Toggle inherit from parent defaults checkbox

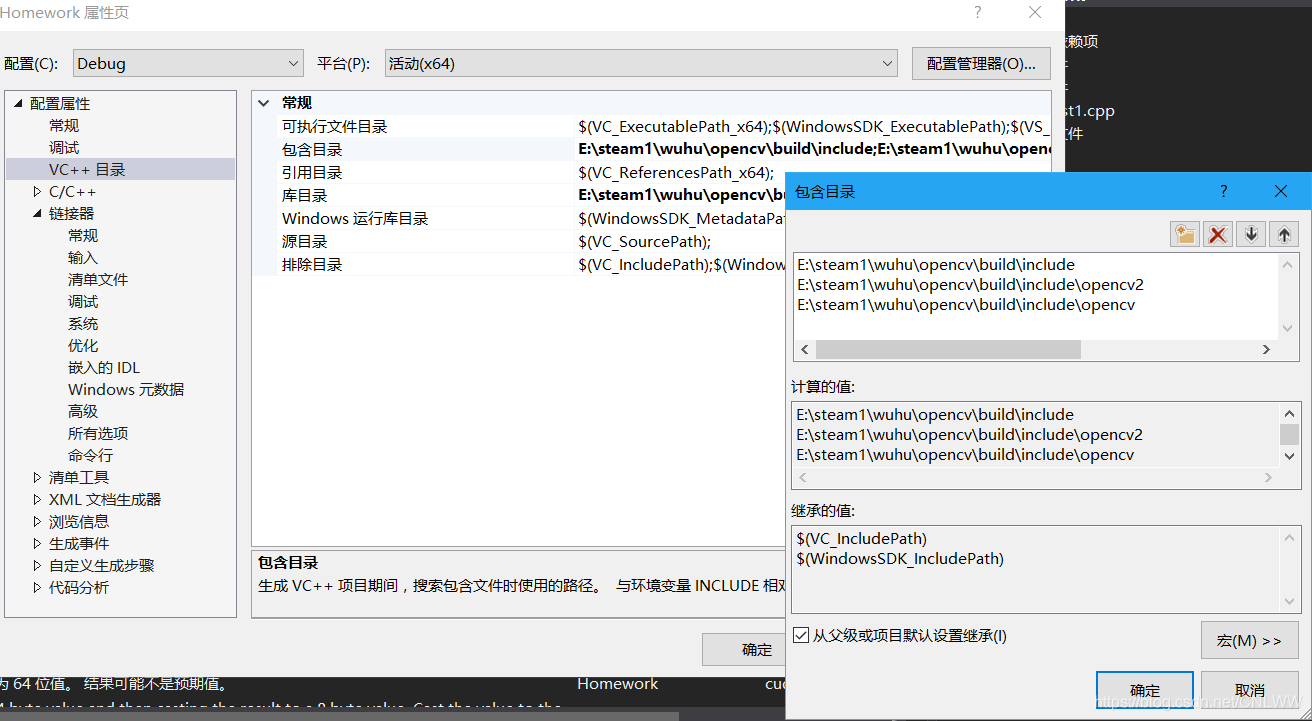pos(800,635)
